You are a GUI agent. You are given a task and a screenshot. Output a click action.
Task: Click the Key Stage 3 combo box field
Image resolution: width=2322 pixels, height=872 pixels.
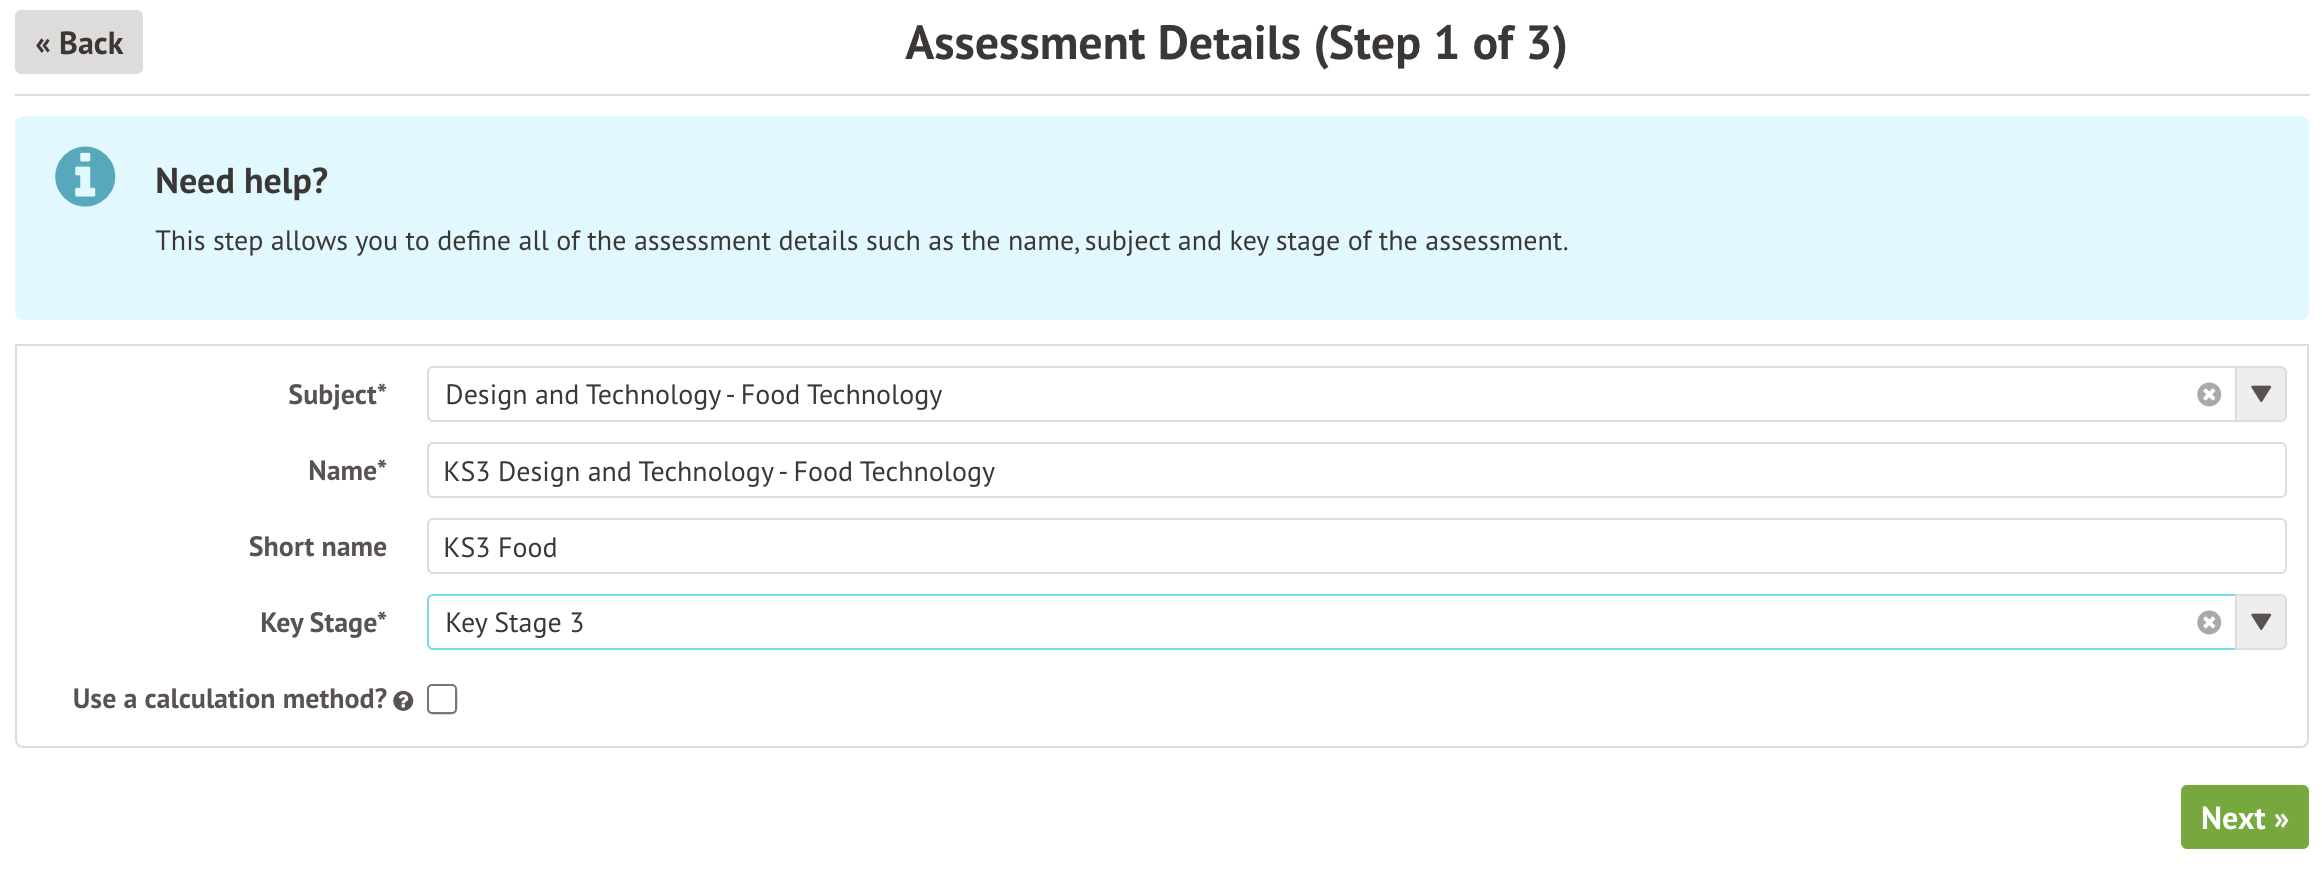1300,623
